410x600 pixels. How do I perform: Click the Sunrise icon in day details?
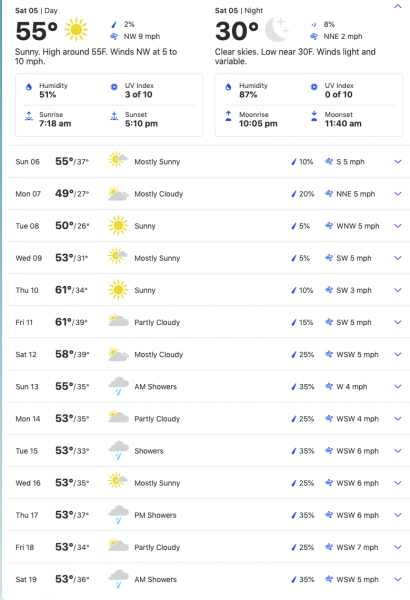29,116
